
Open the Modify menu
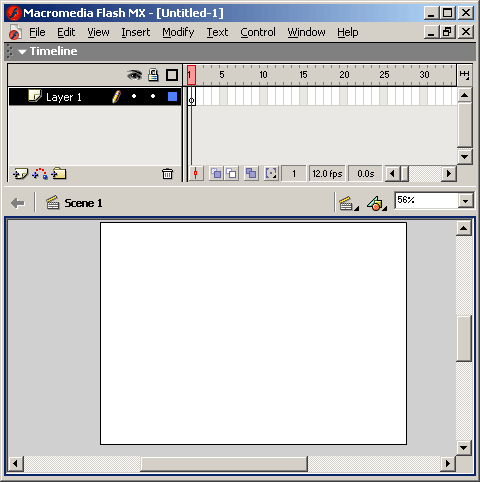click(x=178, y=32)
